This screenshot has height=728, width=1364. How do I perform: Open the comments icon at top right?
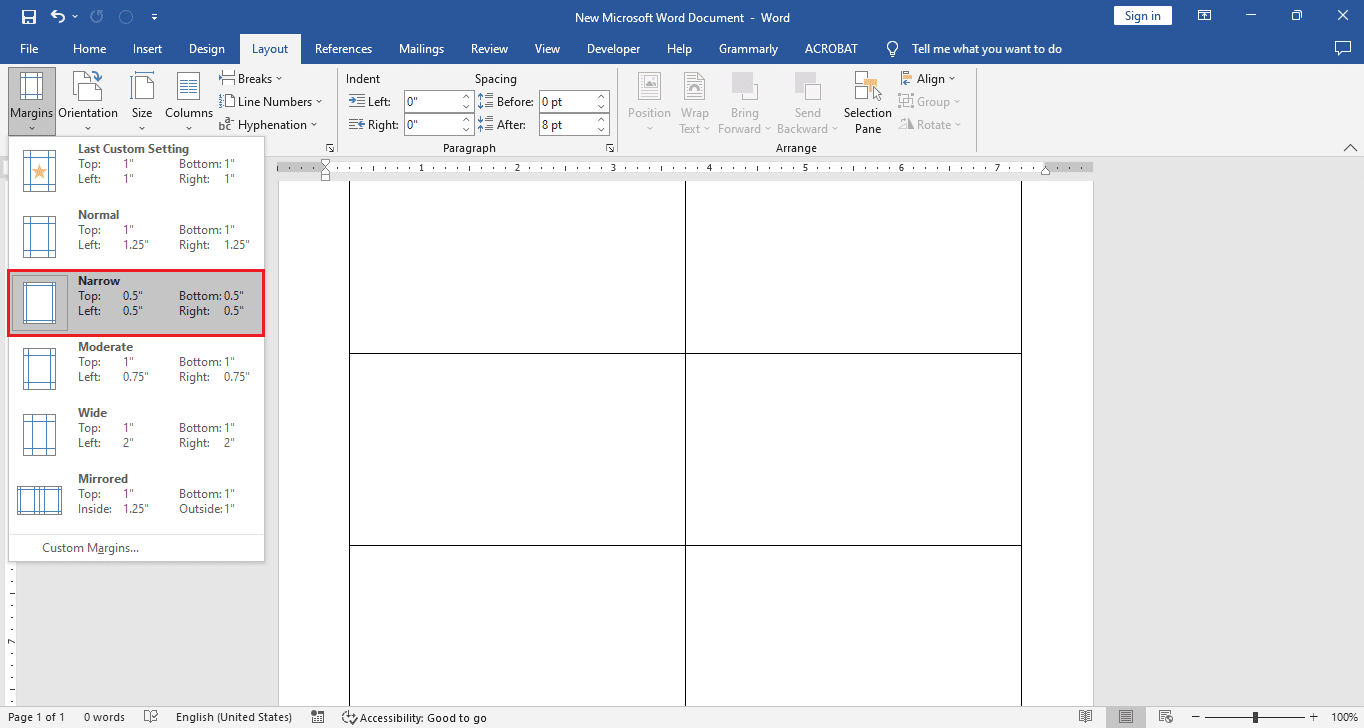click(1343, 48)
